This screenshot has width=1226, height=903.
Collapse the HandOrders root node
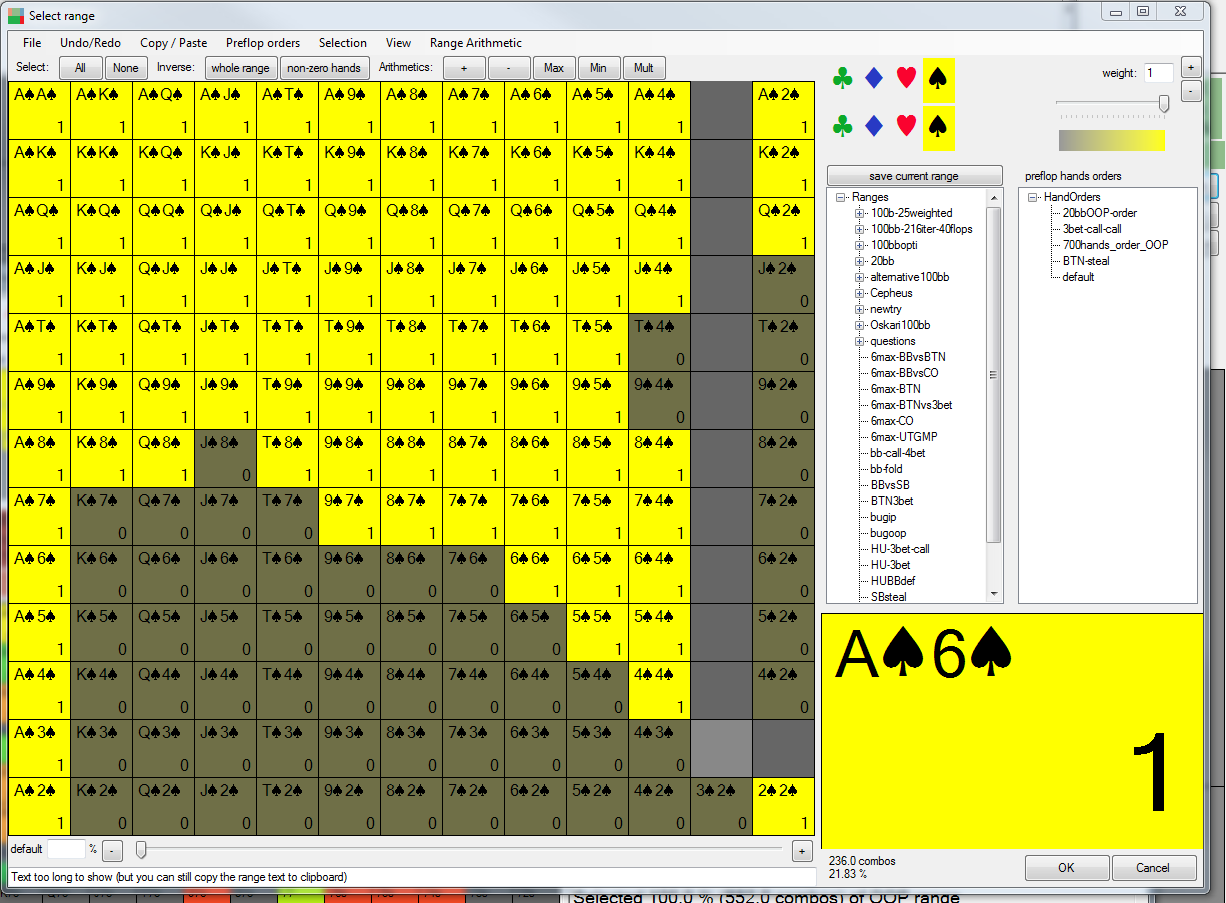[1033, 197]
